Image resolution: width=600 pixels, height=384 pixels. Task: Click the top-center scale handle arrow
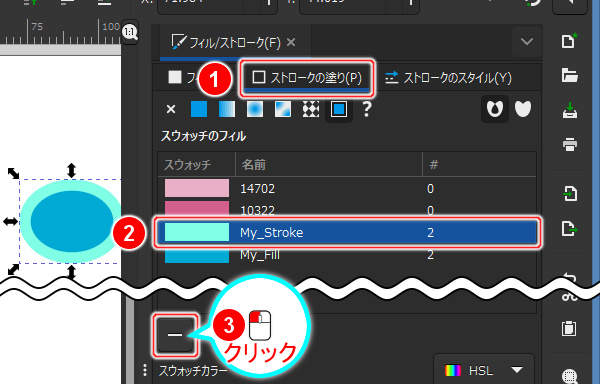72,170
